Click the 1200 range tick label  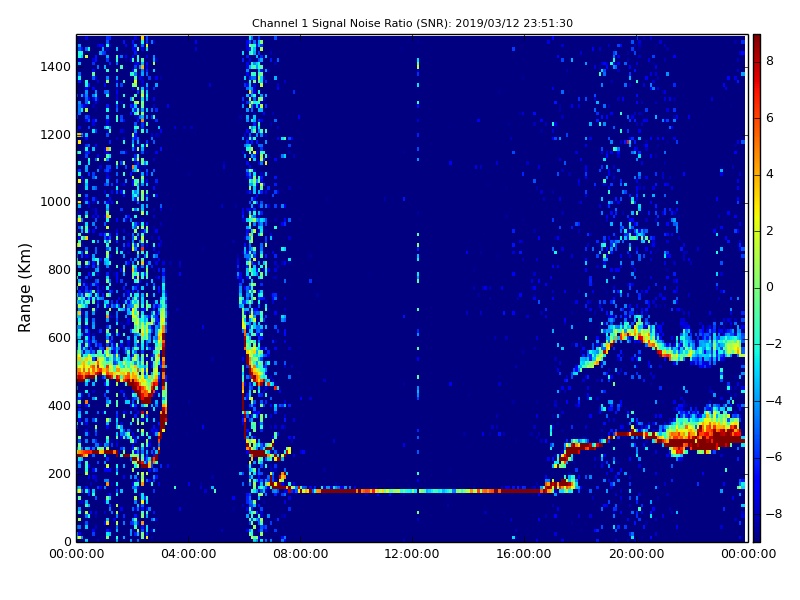click(x=56, y=135)
